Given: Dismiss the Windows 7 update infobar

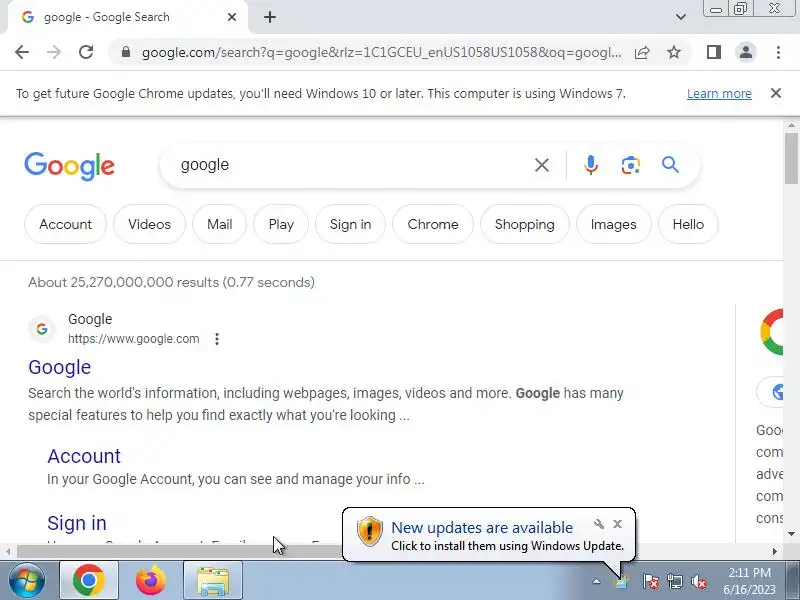Looking at the screenshot, I should point(776,93).
